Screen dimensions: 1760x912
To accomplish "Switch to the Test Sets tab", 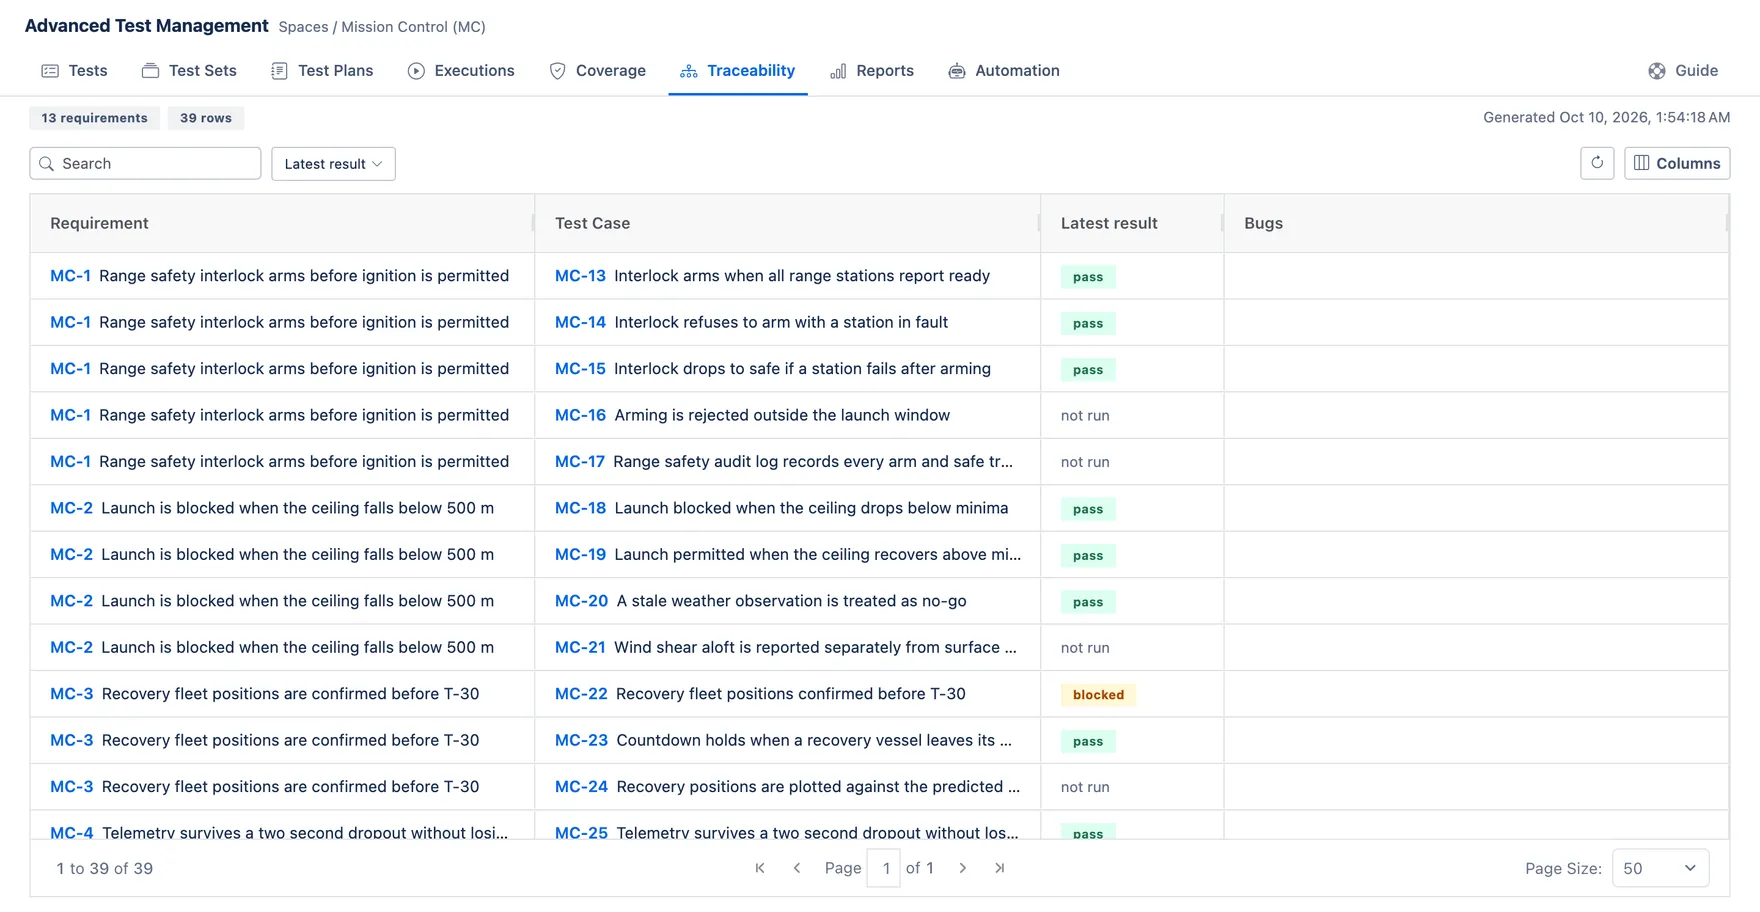I will coord(189,71).
